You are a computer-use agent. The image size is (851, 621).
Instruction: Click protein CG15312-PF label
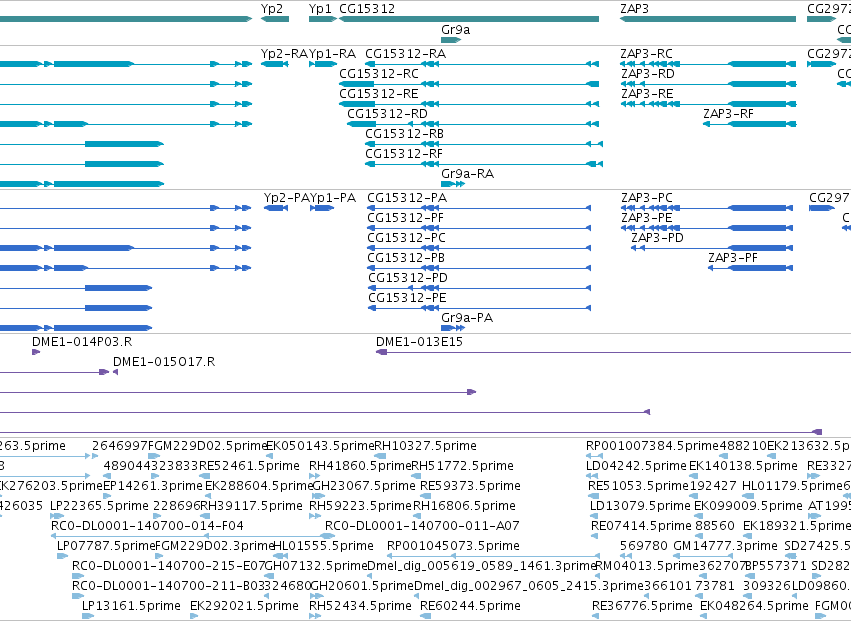click(x=405, y=218)
